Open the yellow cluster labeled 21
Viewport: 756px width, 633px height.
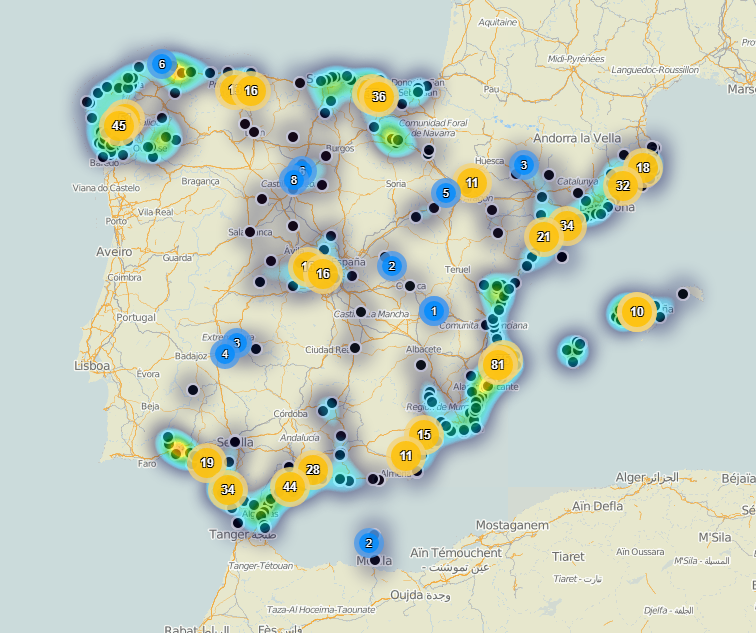click(543, 237)
